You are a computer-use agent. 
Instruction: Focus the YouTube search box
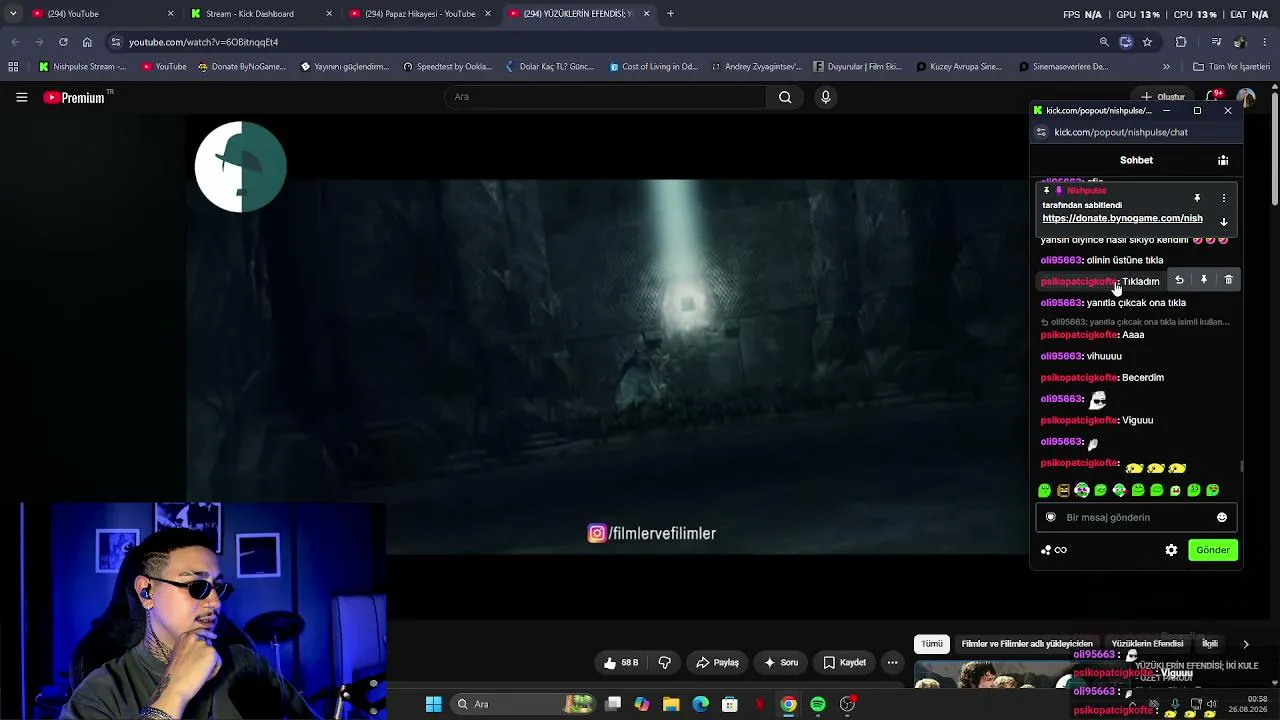(x=605, y=97)
